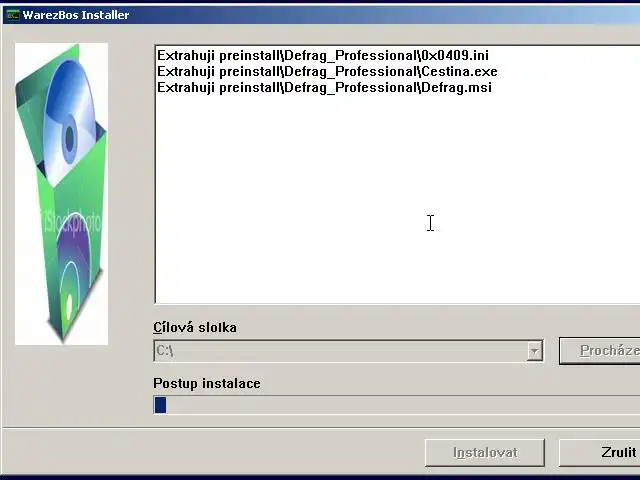Select the Cestina.exe extraction log line

[327, 72]
